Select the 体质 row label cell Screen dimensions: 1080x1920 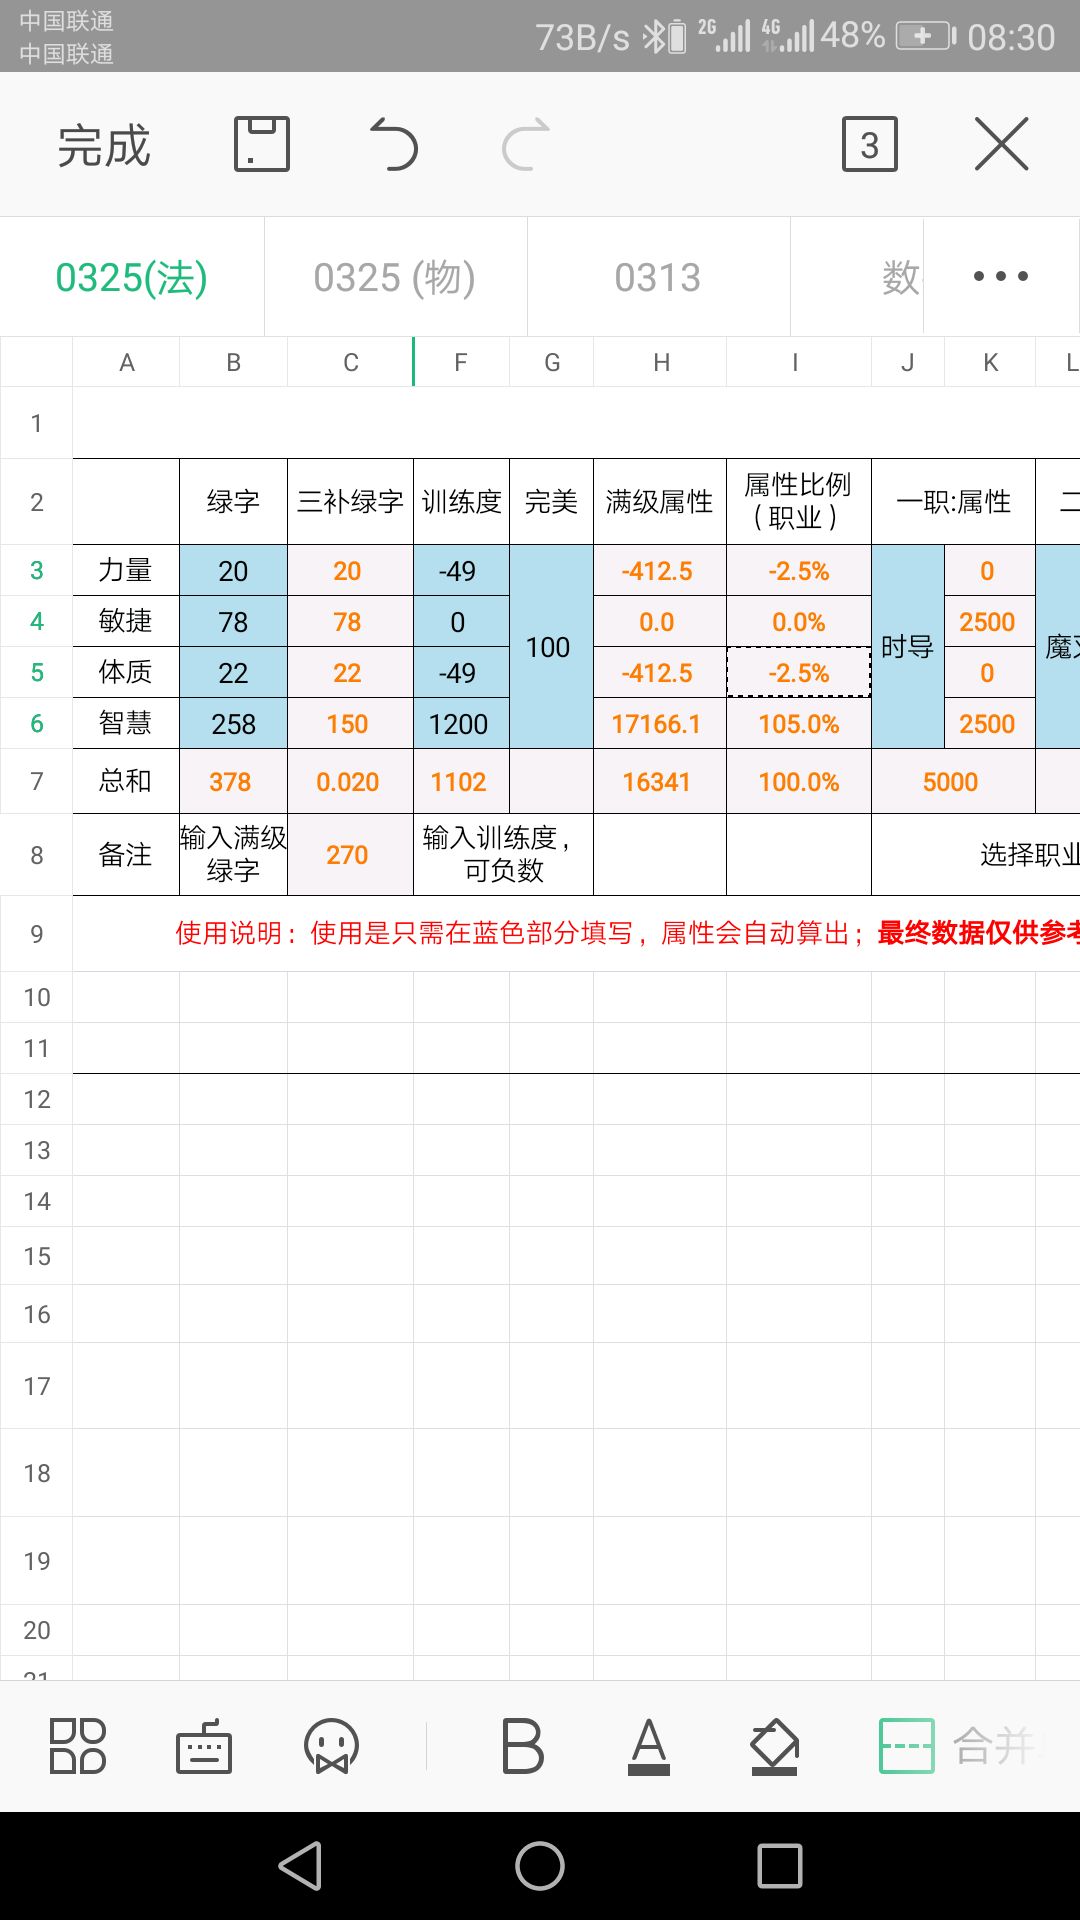pyautogui.click(x=126, y=672)
